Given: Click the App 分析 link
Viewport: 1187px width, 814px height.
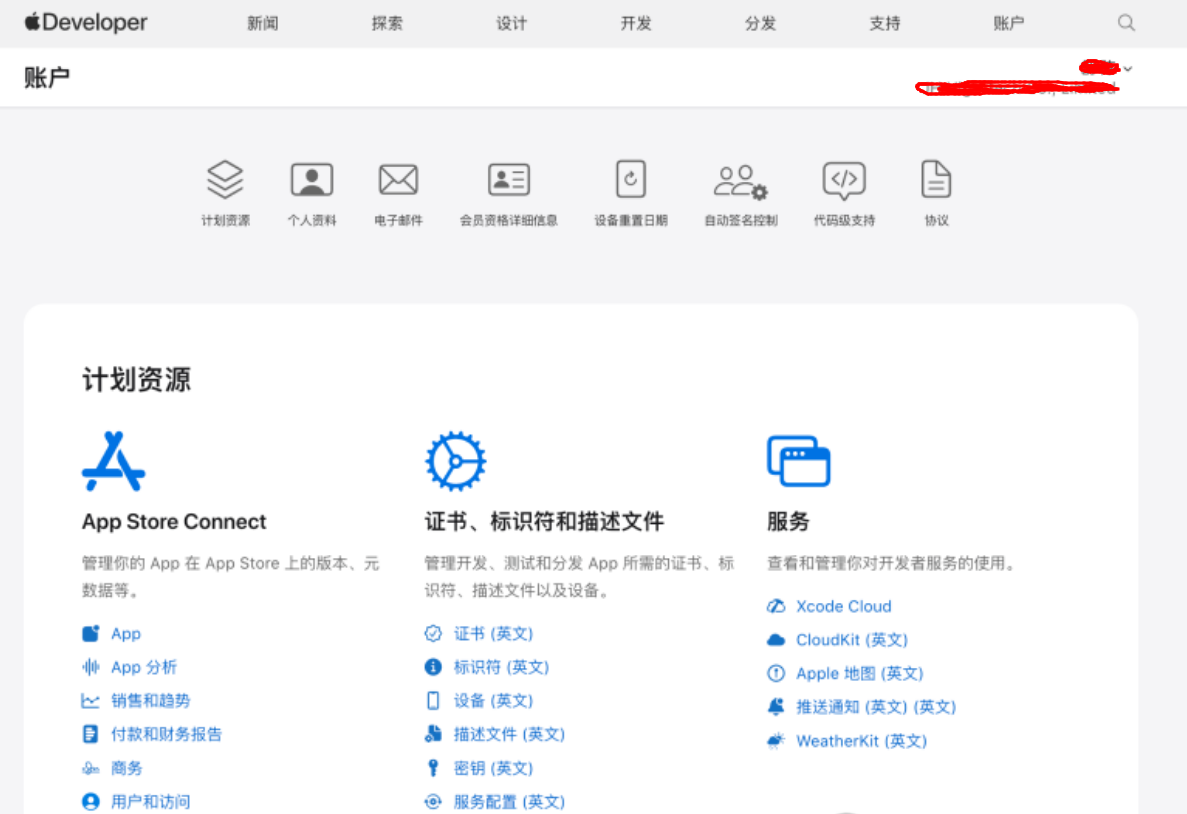Looking at the screenshot, I should pos(143,667).
